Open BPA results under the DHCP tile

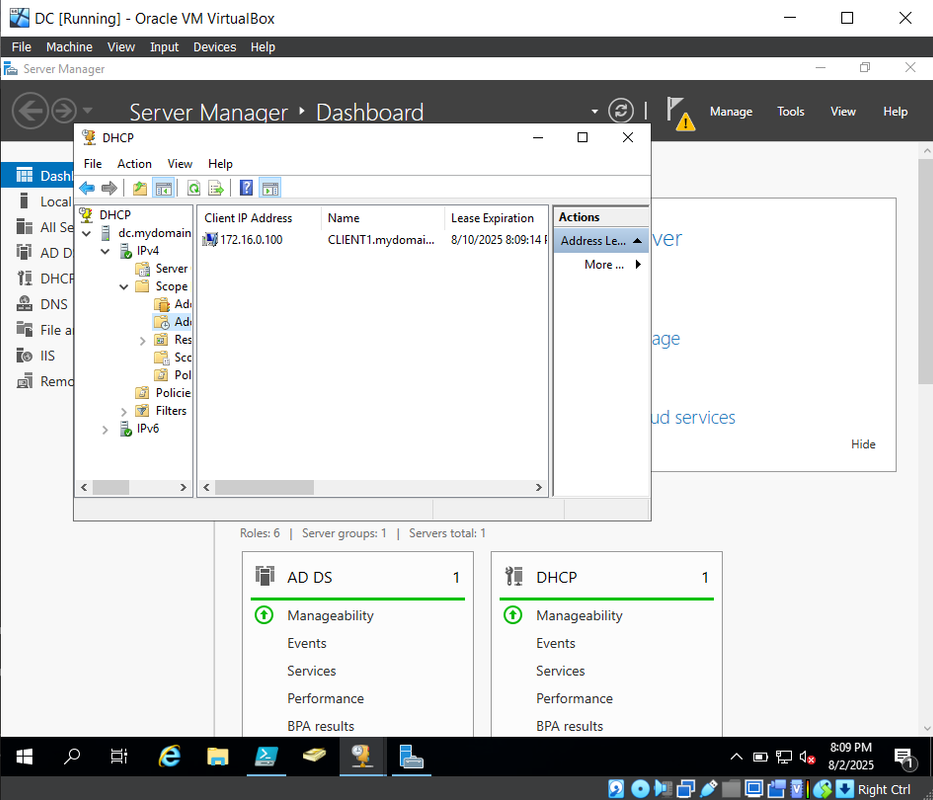569,726
